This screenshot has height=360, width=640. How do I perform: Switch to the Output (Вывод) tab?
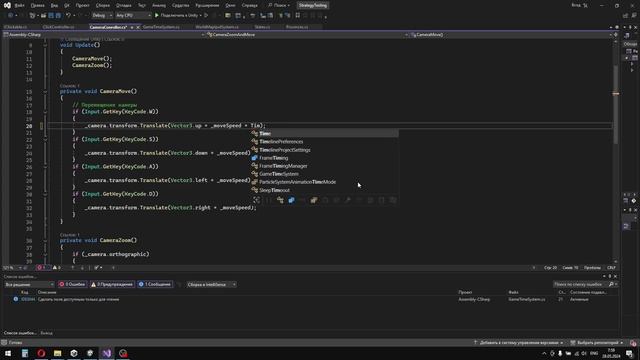coord(47,333)
